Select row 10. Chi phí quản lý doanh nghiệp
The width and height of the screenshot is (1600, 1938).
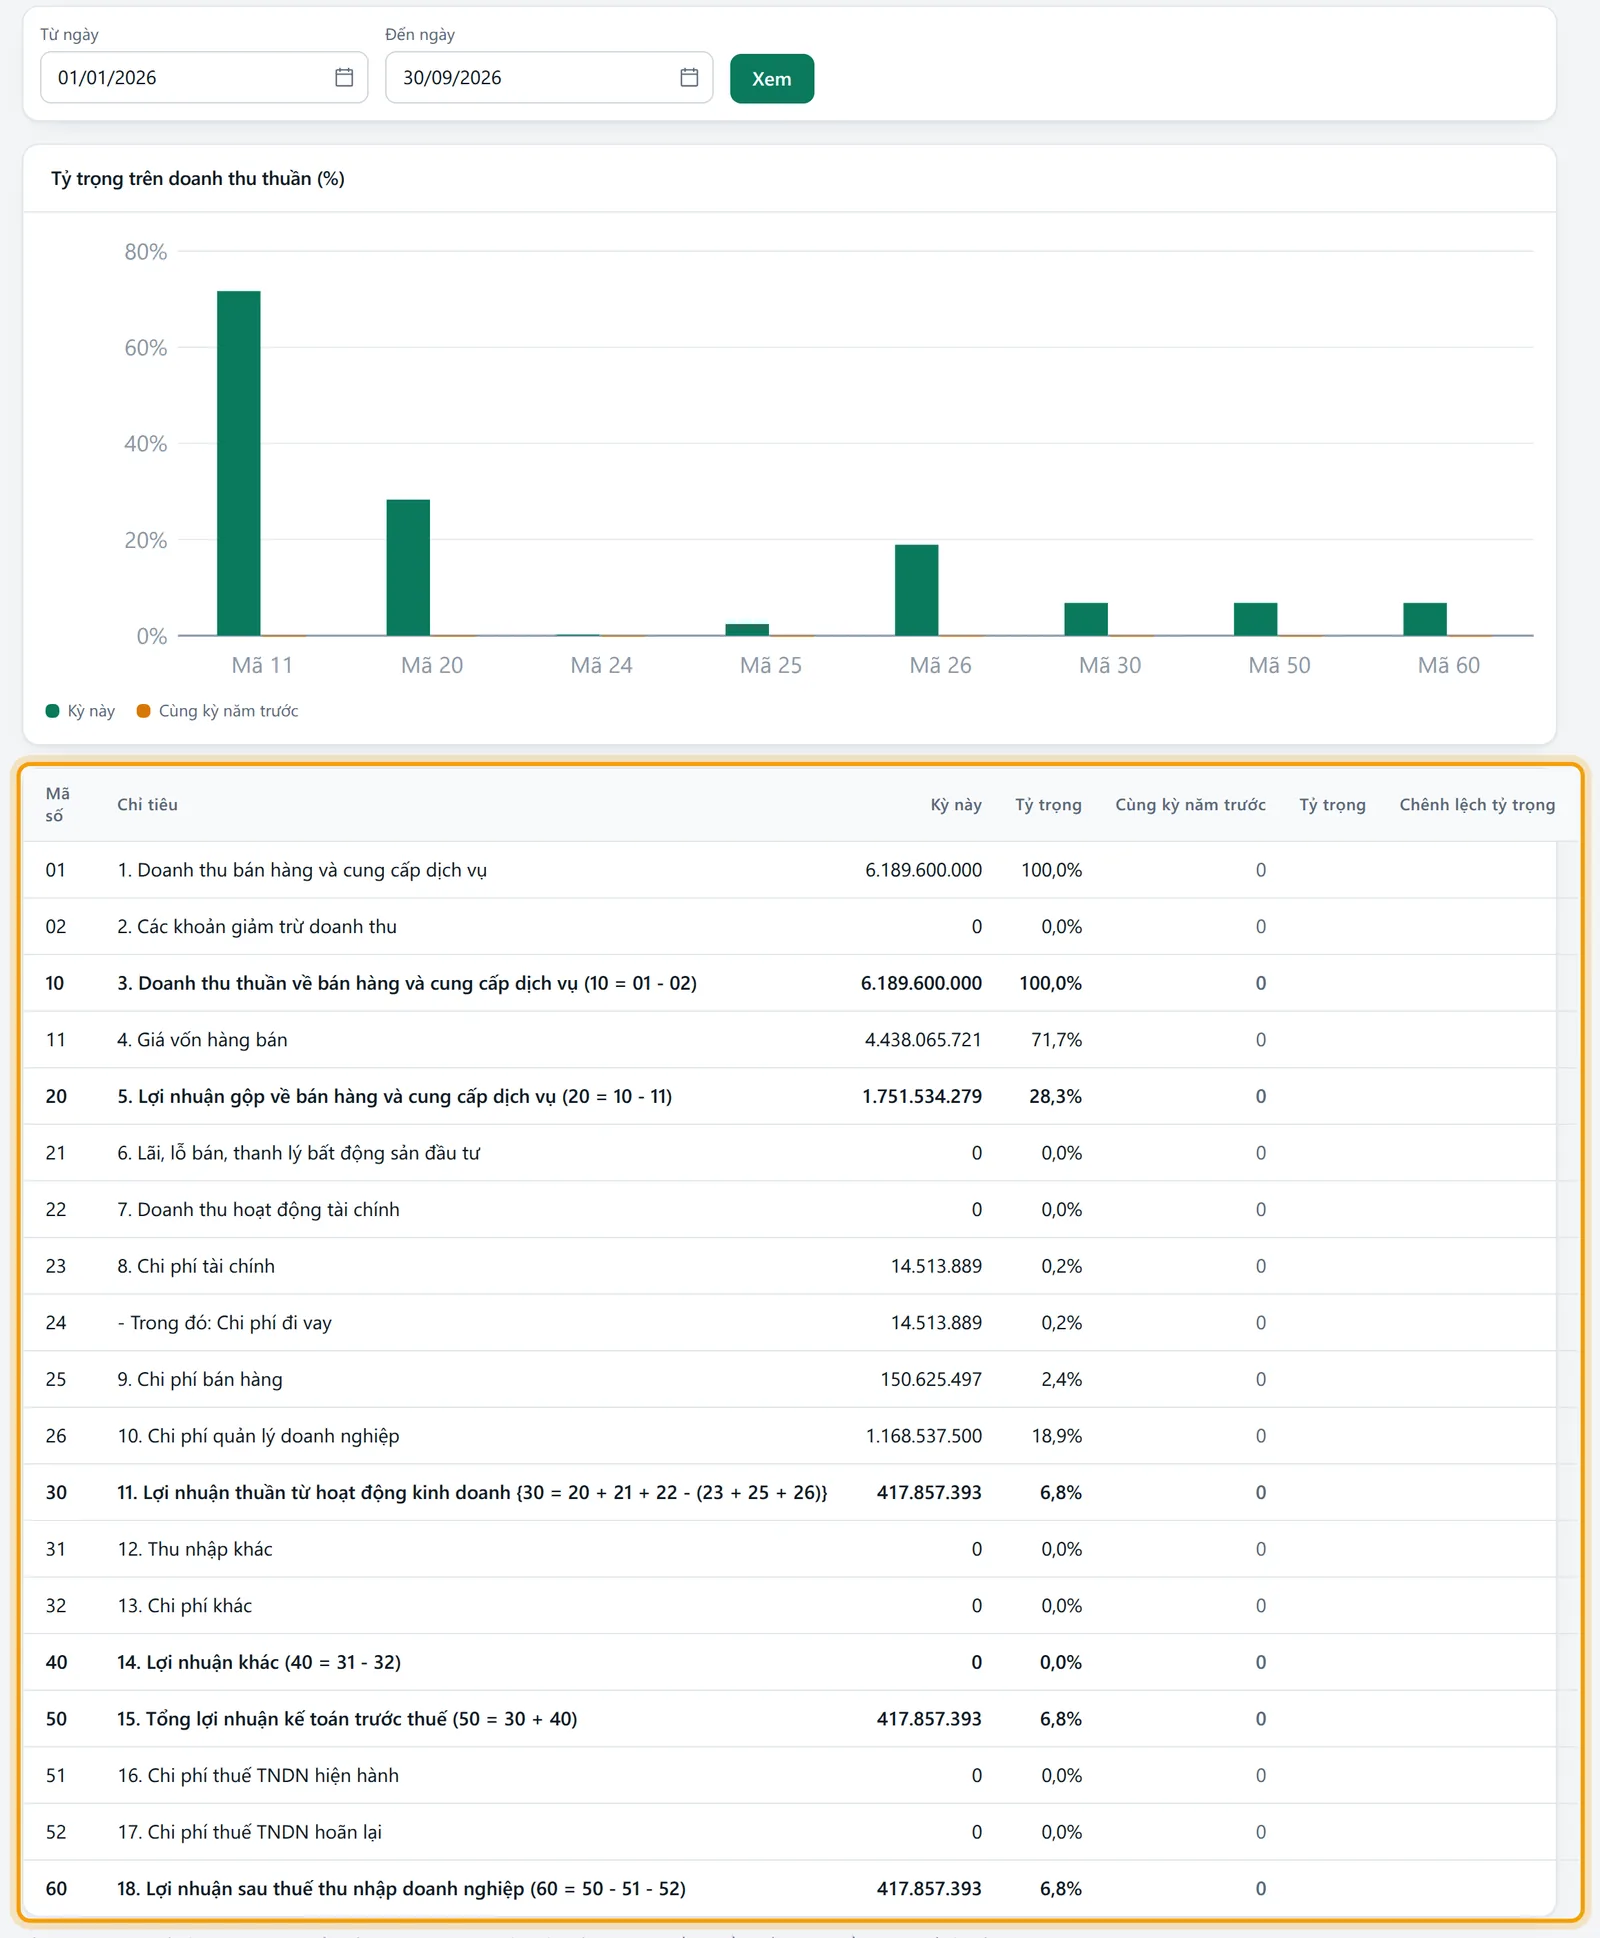(790, 1436)
